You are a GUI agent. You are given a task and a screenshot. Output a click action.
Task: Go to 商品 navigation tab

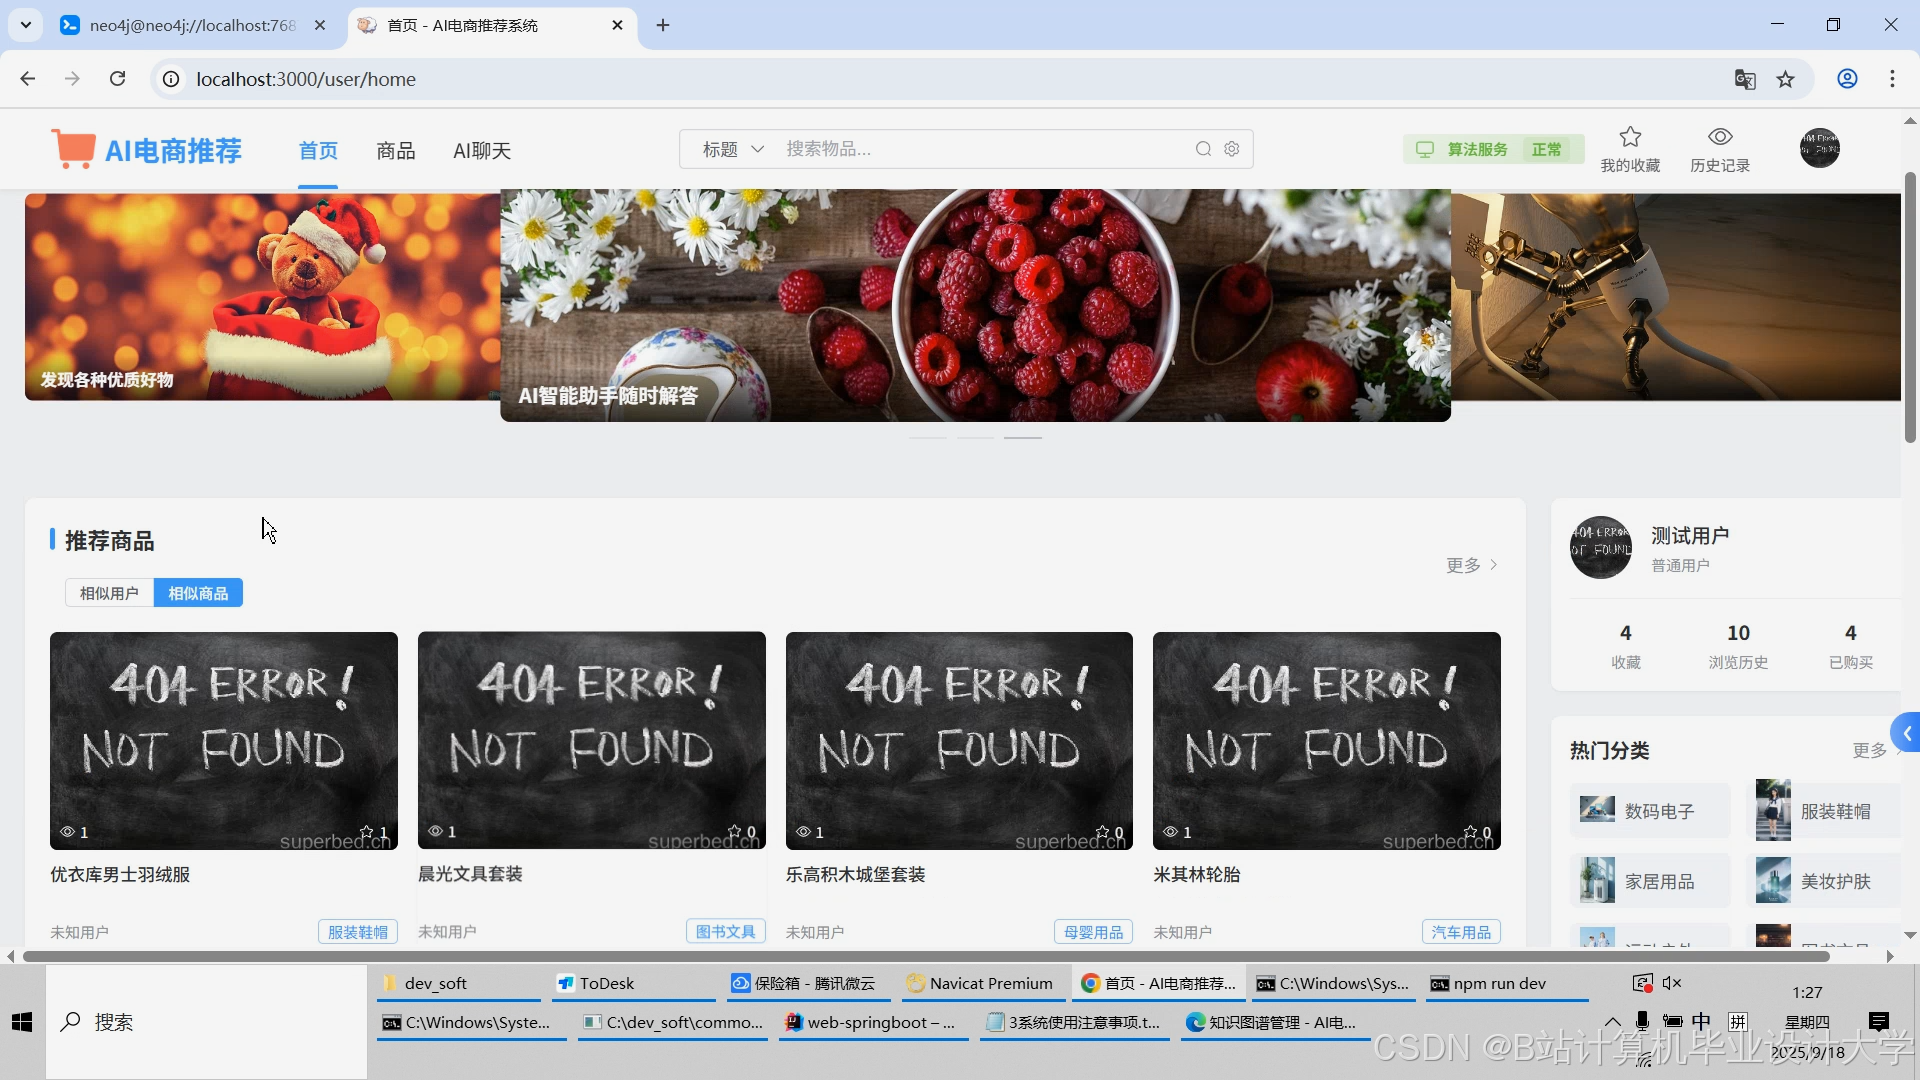[x=395, y=151]
